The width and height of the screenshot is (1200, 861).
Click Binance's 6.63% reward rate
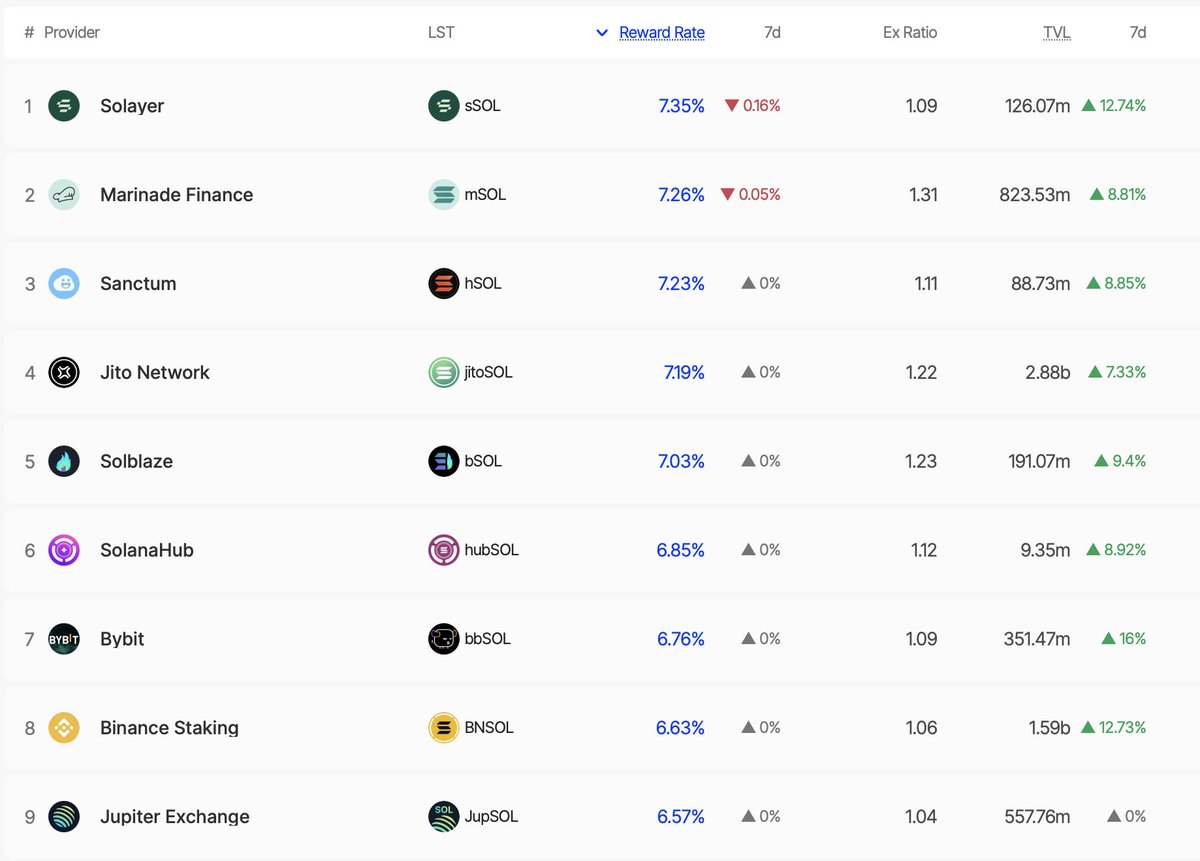[681, 728]
